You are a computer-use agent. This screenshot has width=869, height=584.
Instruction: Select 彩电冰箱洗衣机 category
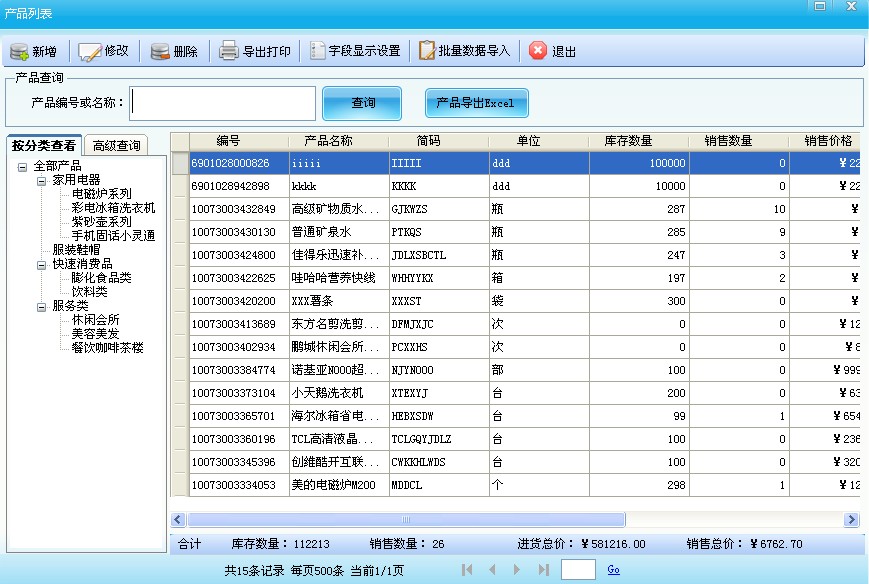click(x=113, y=208)
